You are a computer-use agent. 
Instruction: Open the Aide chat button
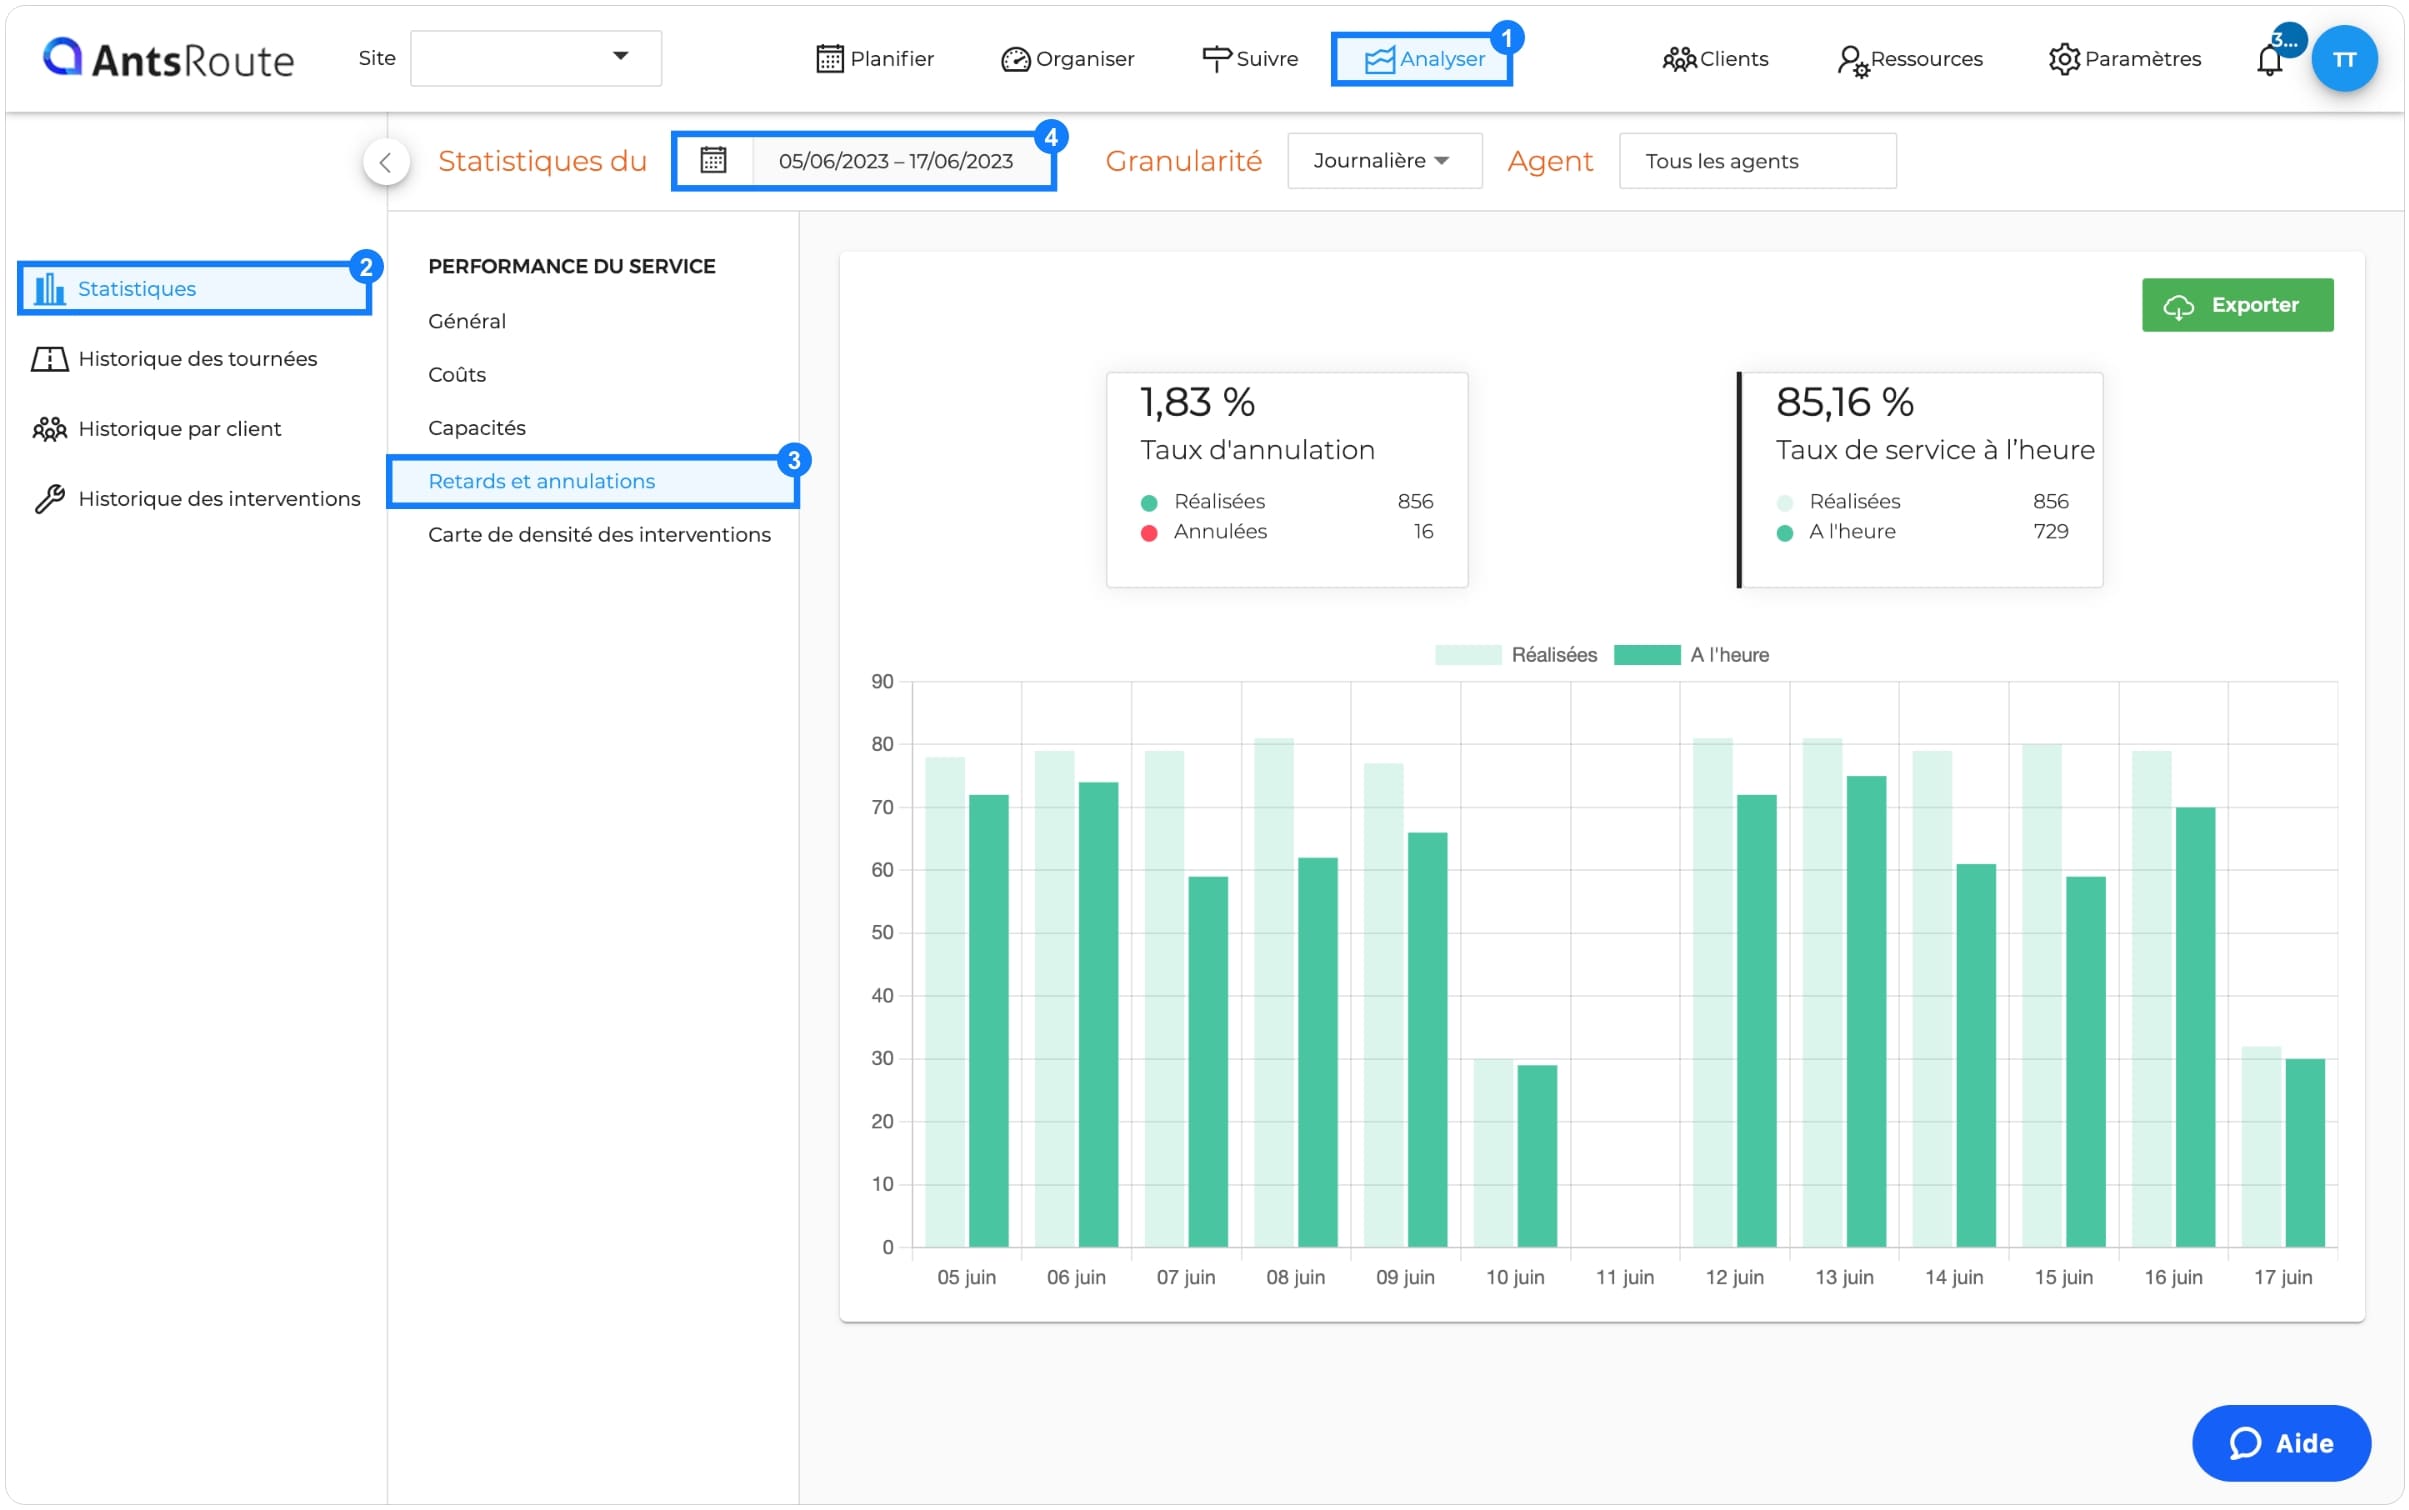(x=2280, y=1443)
